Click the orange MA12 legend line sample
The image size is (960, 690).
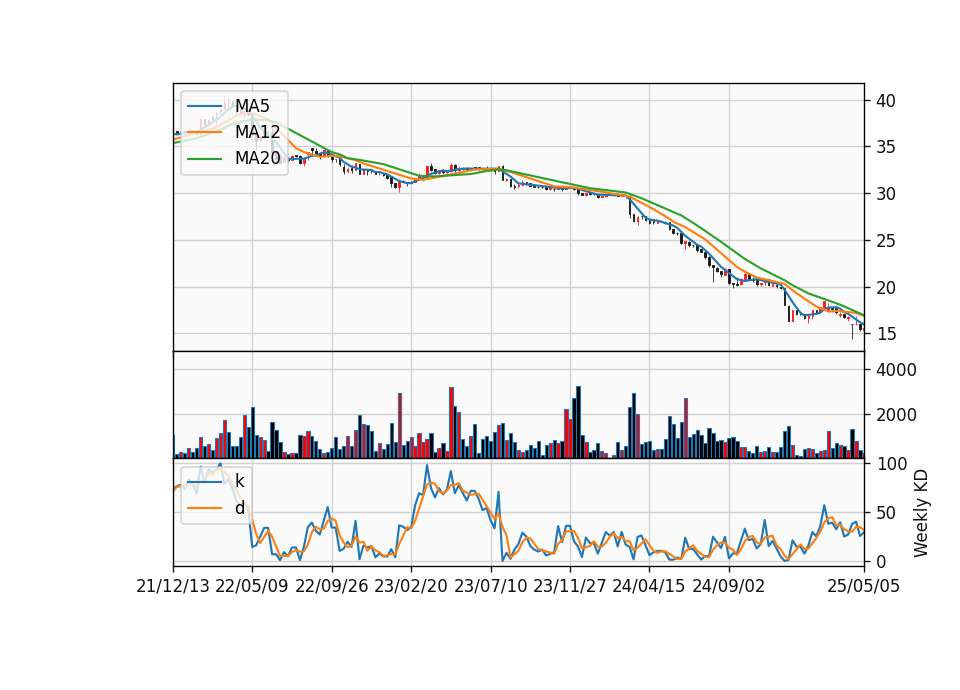click(204, 132)
